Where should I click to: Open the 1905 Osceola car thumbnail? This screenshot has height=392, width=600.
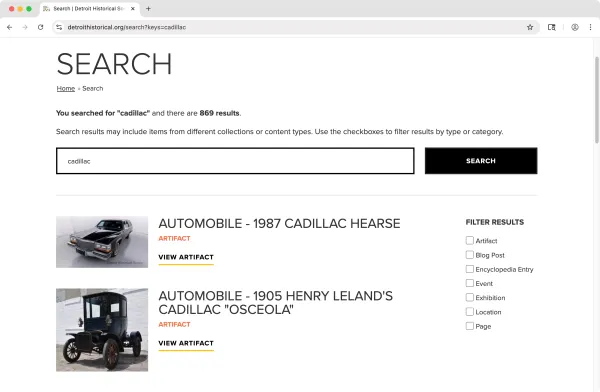[102, 330]
